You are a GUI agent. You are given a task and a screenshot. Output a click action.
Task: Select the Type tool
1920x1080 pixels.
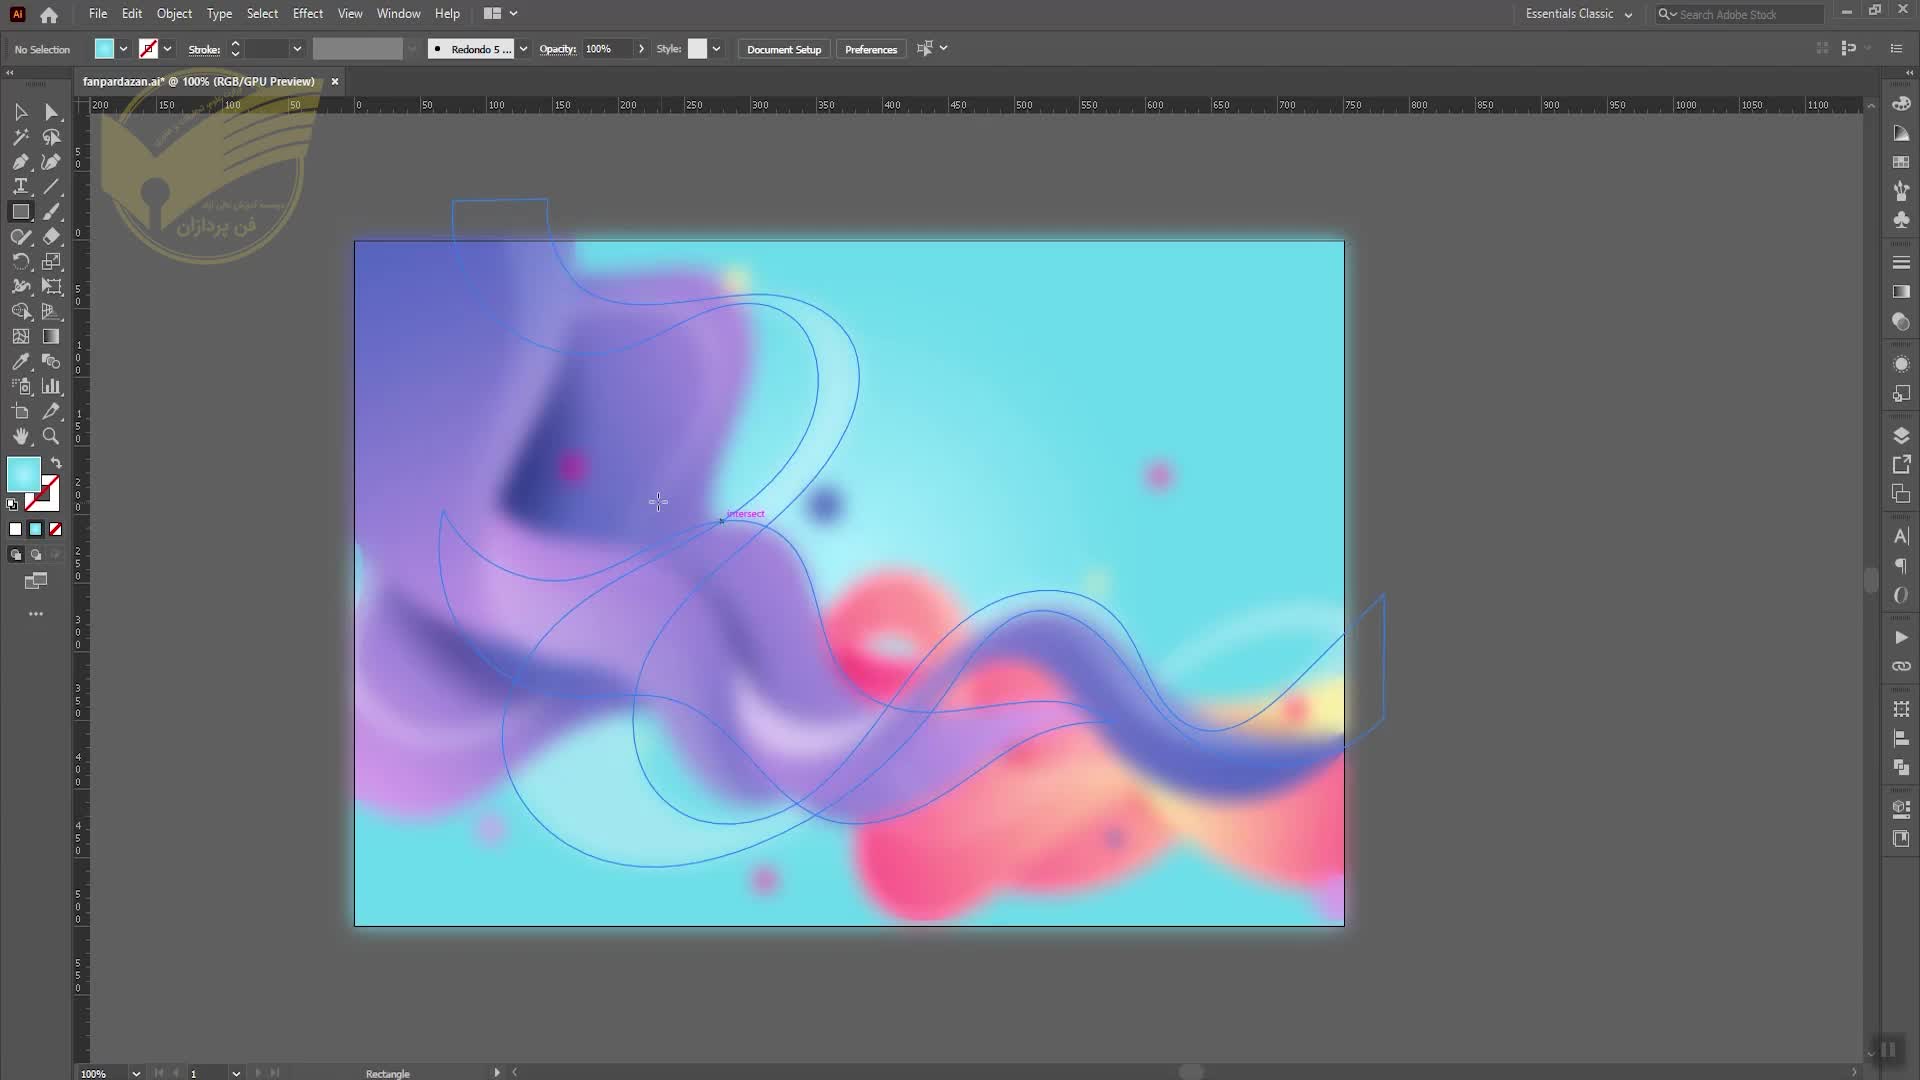(x=20, y=187)
